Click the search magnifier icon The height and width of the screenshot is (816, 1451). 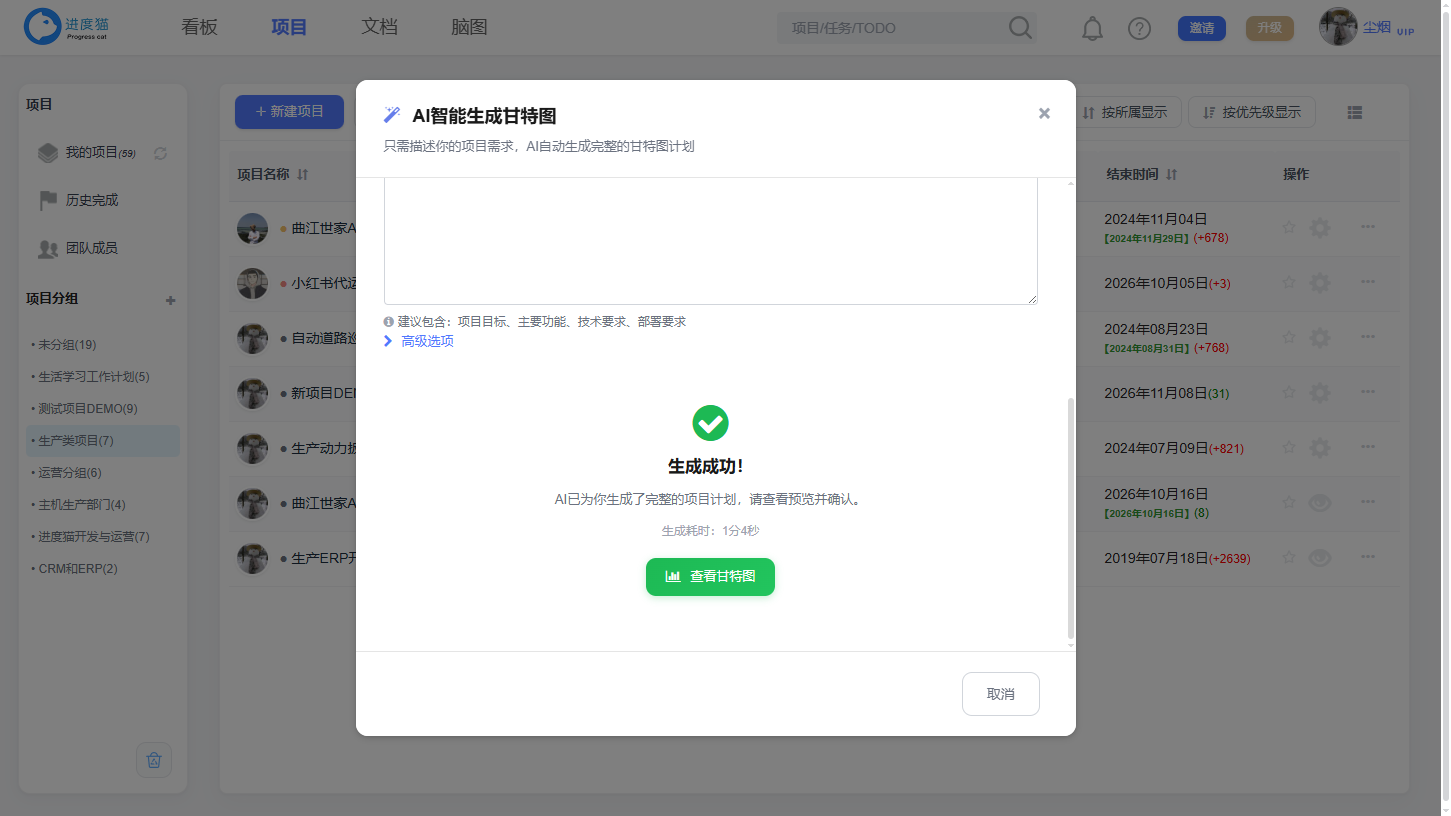pos(1020,28)
